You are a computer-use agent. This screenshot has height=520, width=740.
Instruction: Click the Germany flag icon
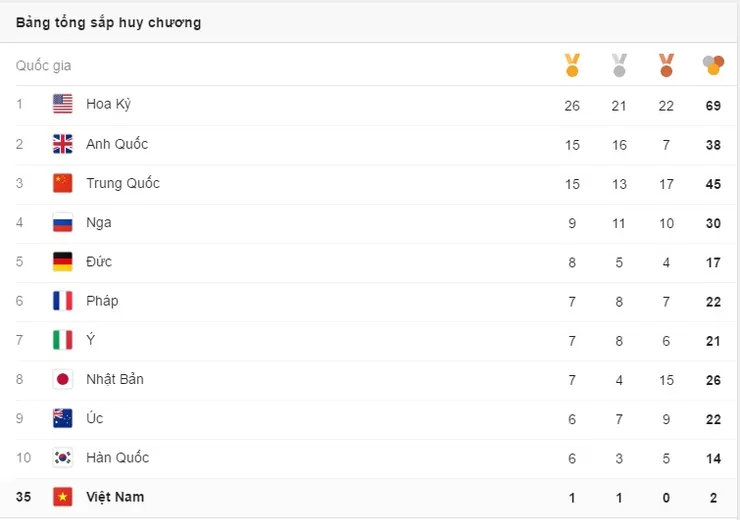coord(63,261)
